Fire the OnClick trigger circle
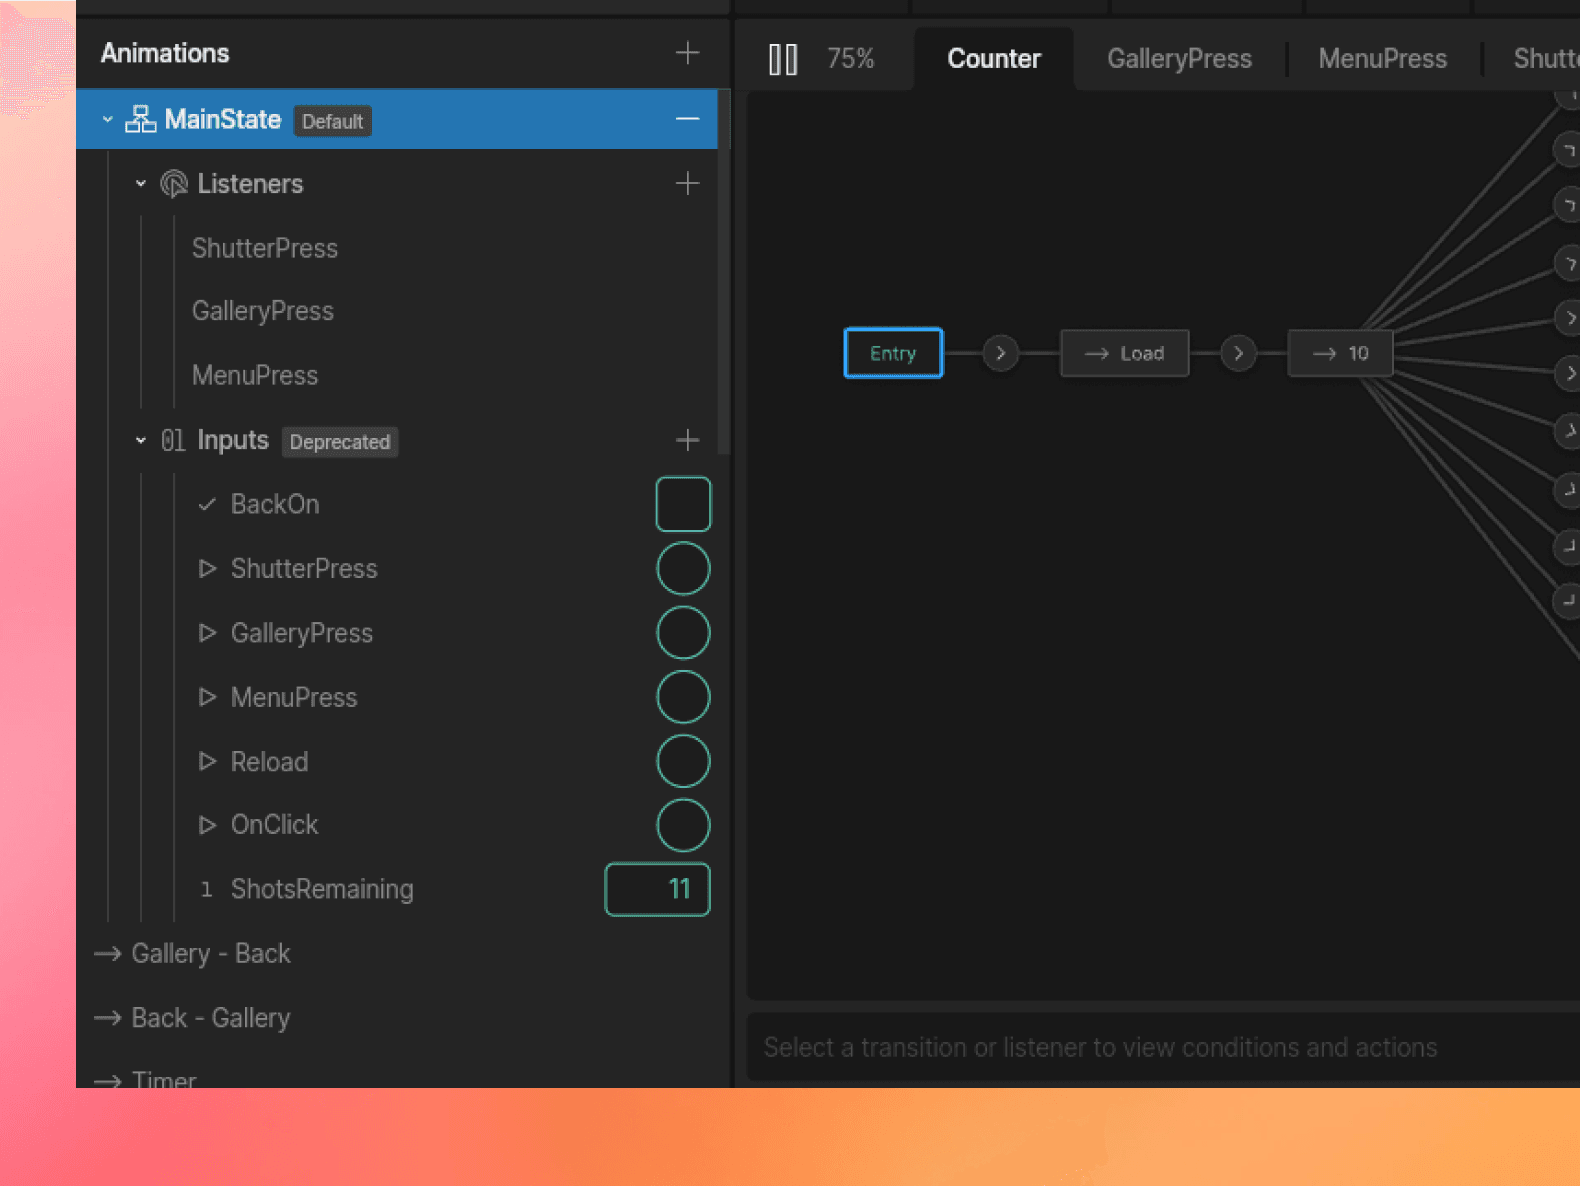Image resolution: width=1580 pixels, height=1186 pixels. 683,825
